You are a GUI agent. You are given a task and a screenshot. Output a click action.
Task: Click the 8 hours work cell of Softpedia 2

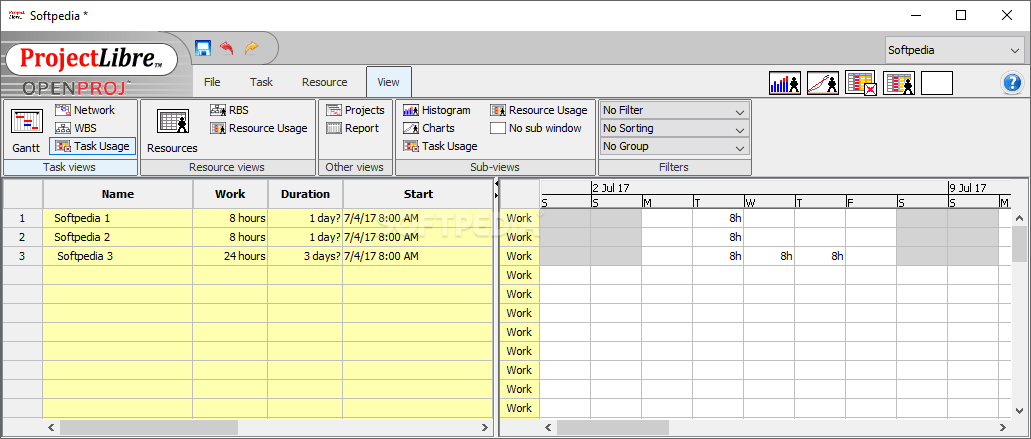[x=230, y=237]
